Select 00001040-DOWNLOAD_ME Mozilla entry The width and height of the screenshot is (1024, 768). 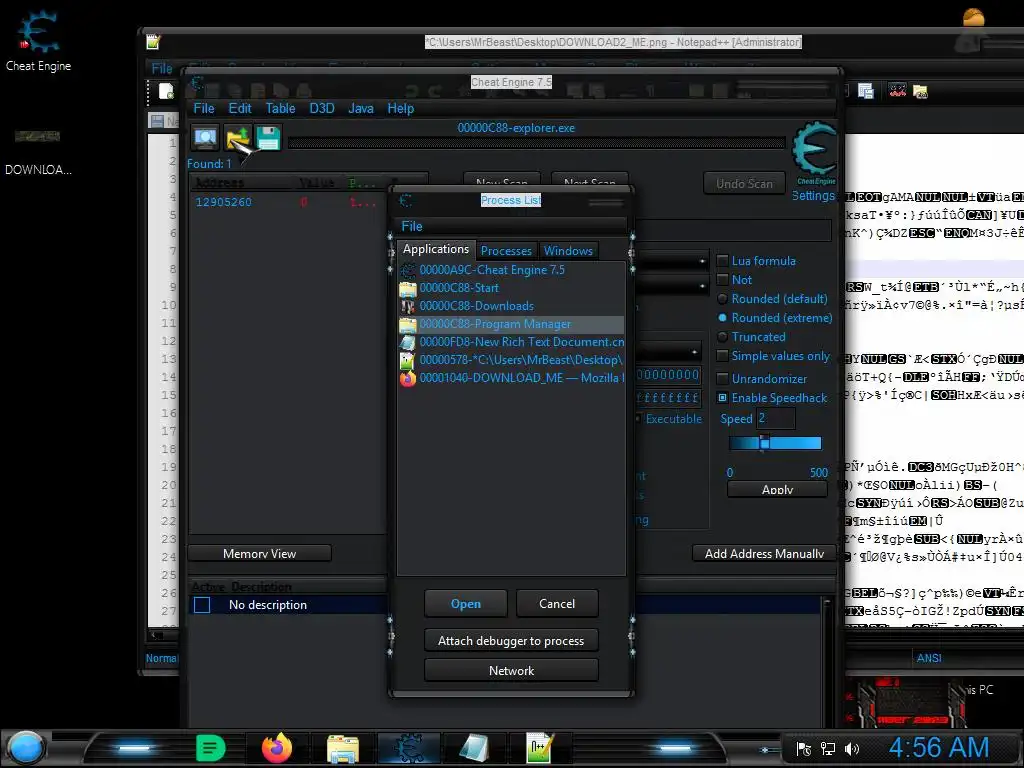click(x=511, y=377)
